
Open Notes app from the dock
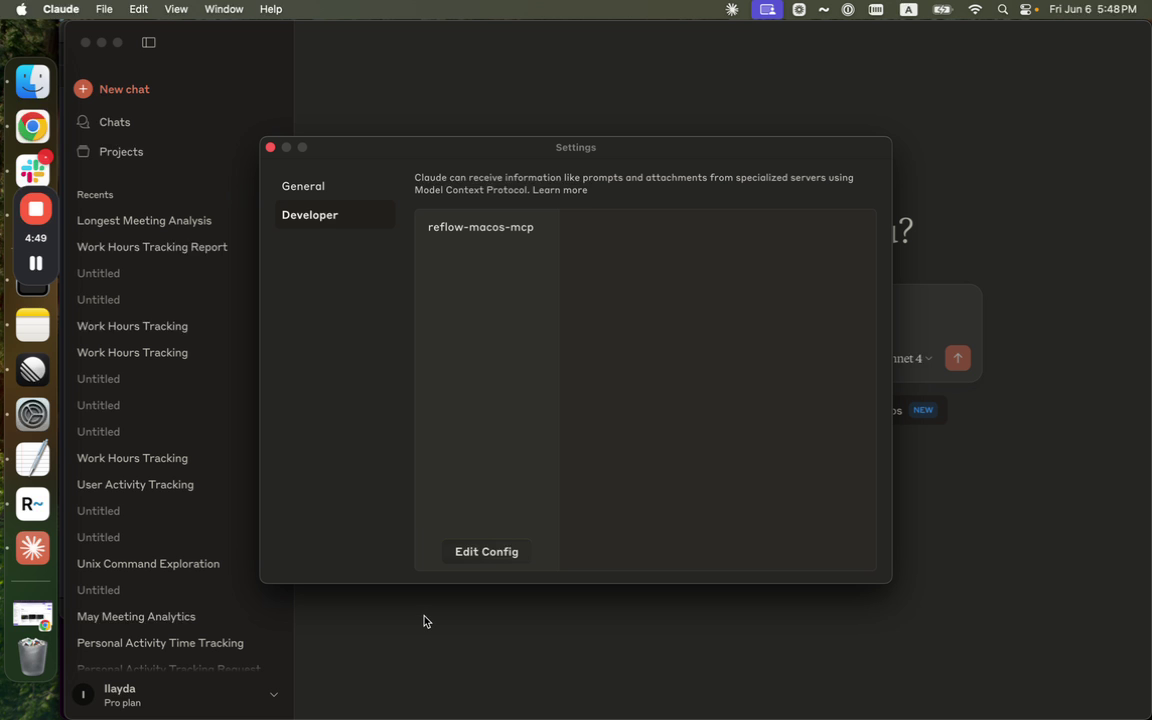tap(33, 325)
